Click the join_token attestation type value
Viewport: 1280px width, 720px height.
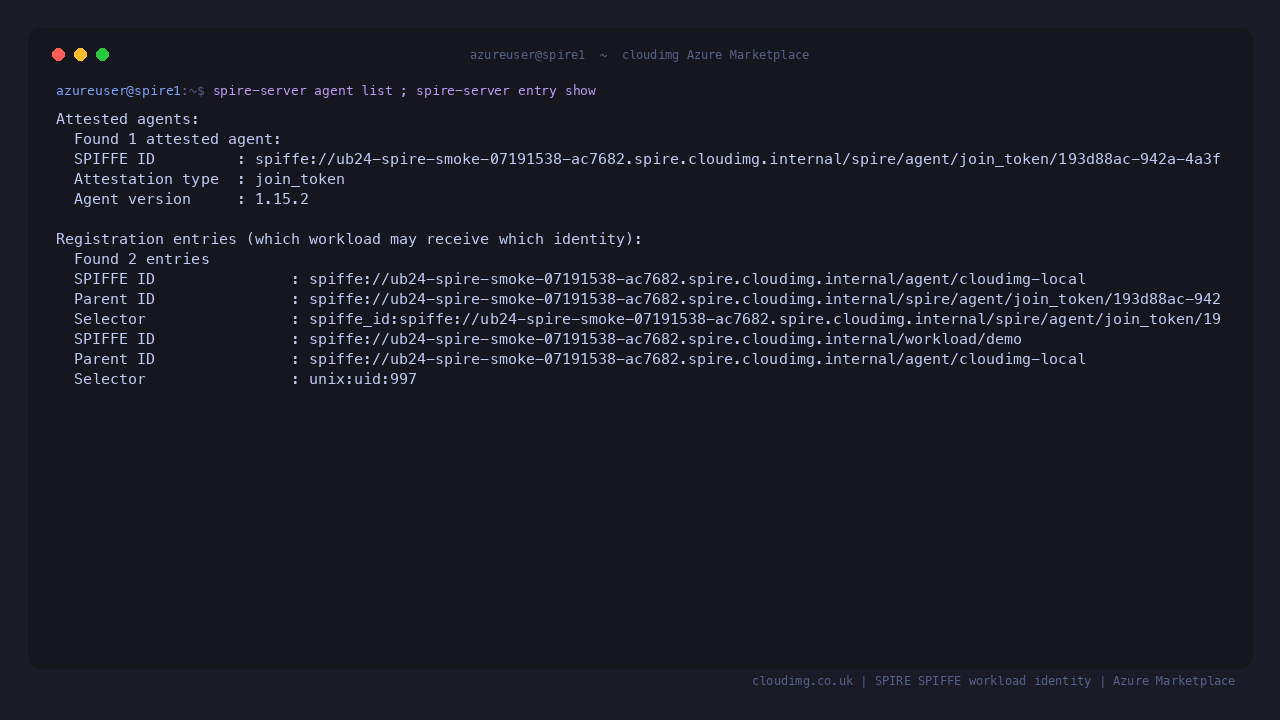click(x=300, y=179)
